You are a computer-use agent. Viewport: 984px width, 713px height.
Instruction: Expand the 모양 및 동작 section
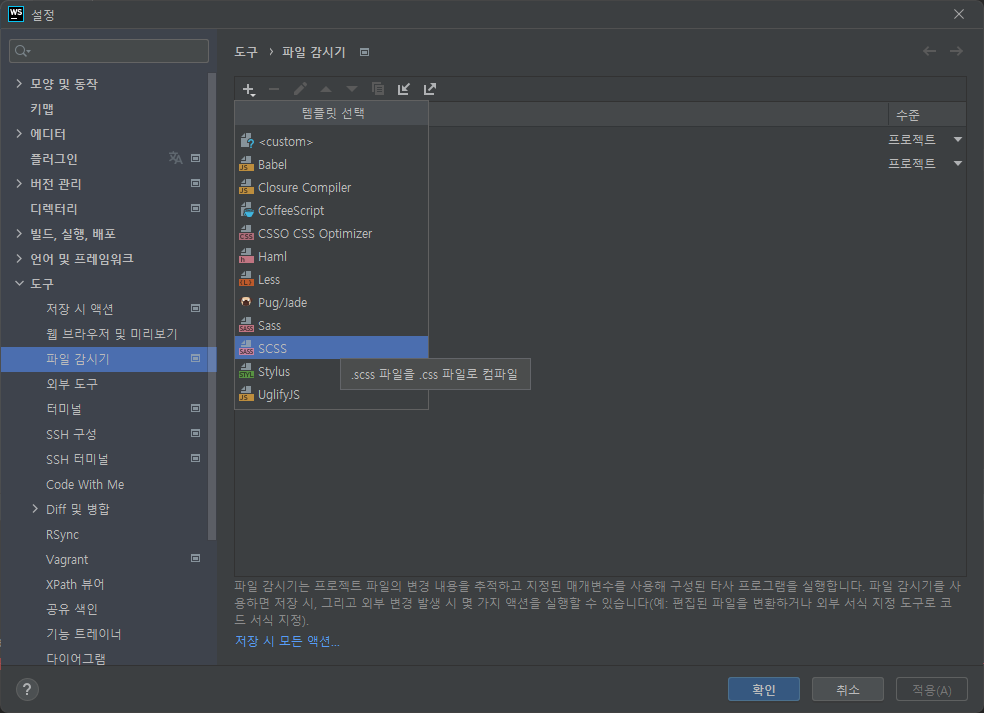pos(19,83)
